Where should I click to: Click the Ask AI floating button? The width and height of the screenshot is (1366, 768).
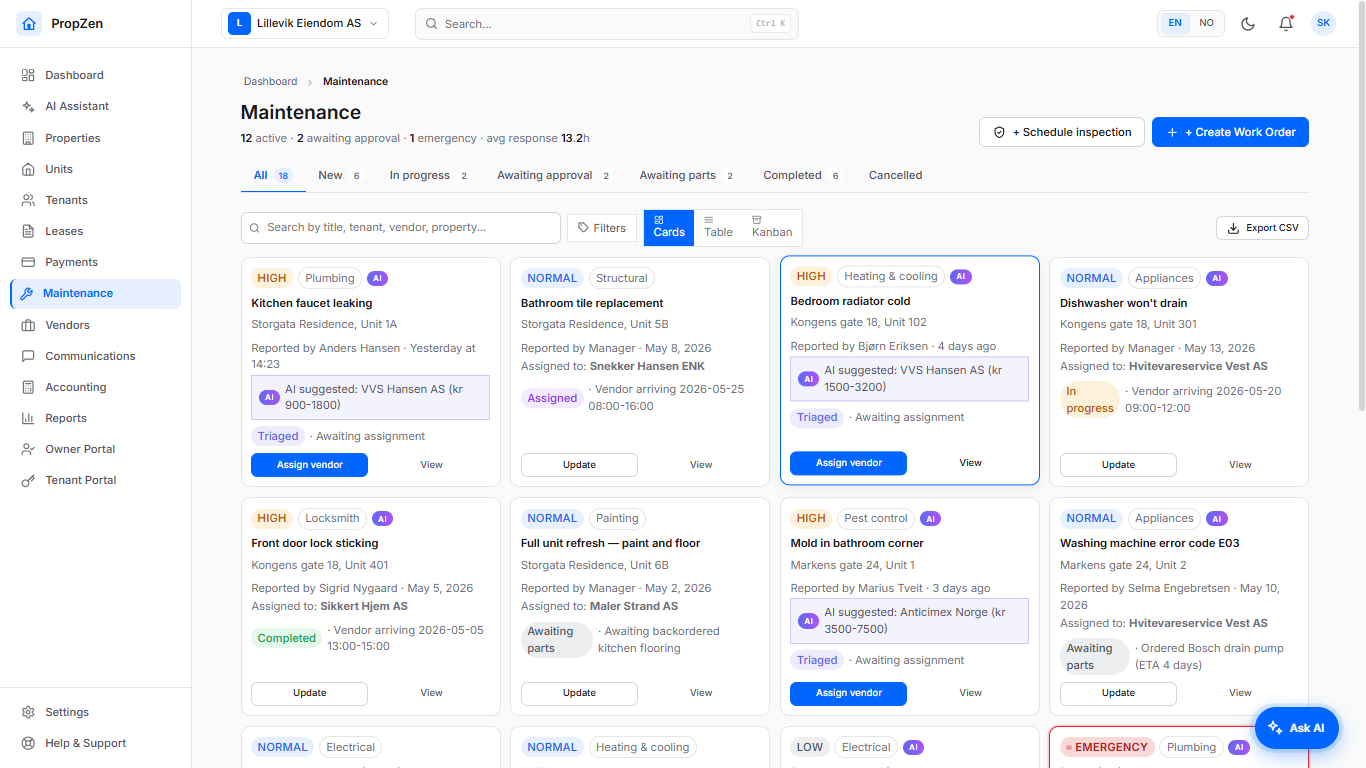pos(1297,728)
